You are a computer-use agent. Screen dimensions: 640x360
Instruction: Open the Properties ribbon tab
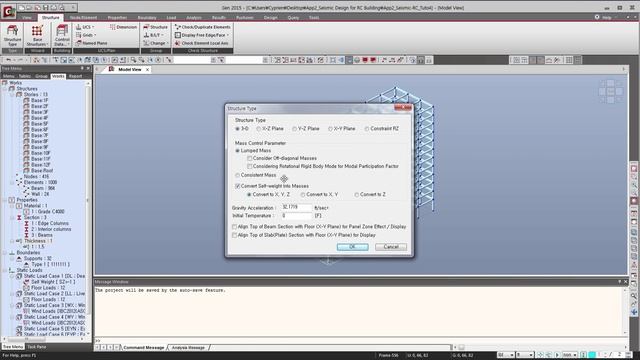point(117,18)
